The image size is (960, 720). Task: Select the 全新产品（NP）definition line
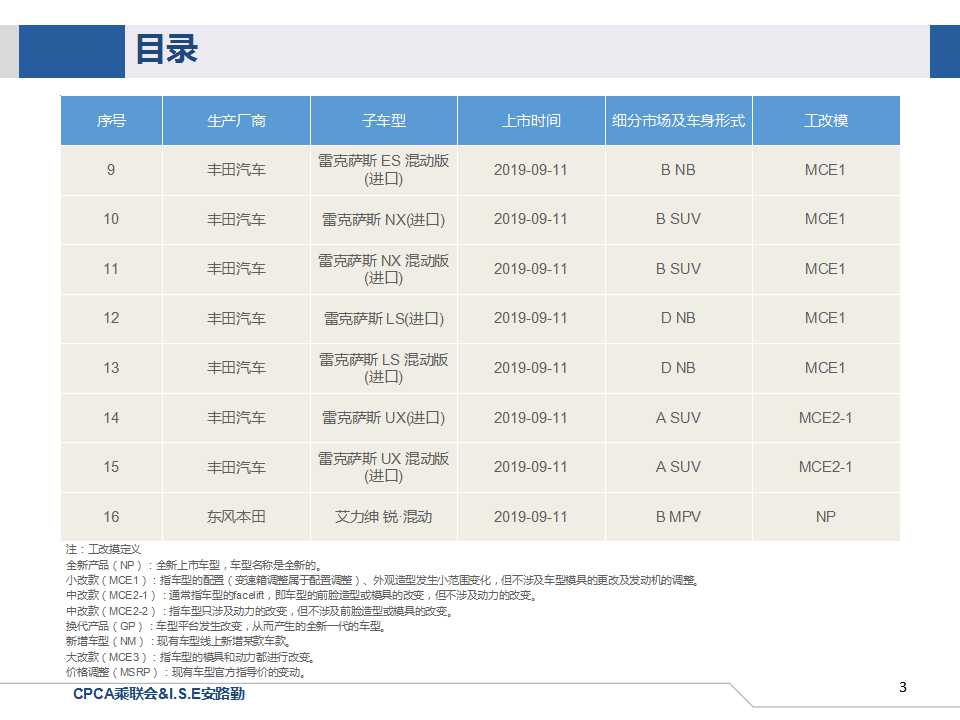194,564
